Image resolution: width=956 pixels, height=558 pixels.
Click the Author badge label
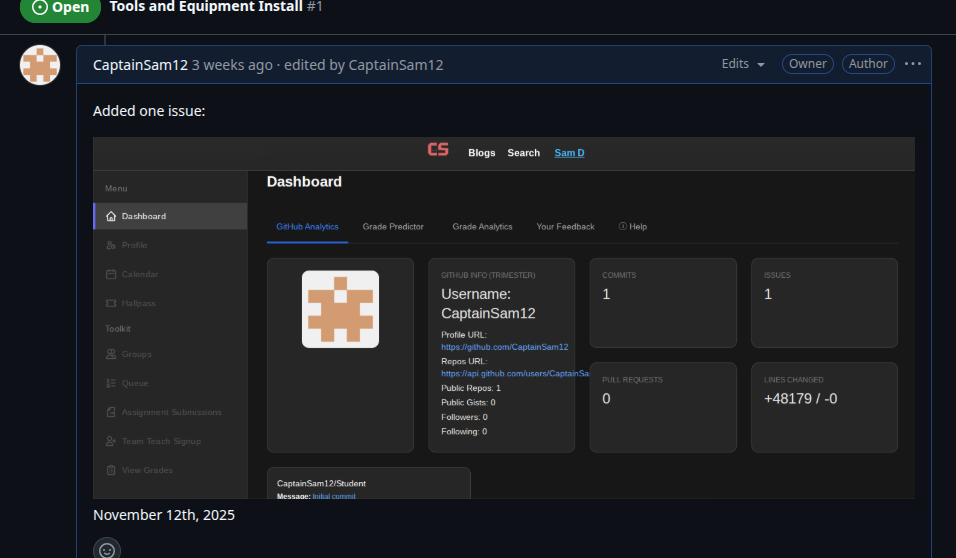pos(868,64)
